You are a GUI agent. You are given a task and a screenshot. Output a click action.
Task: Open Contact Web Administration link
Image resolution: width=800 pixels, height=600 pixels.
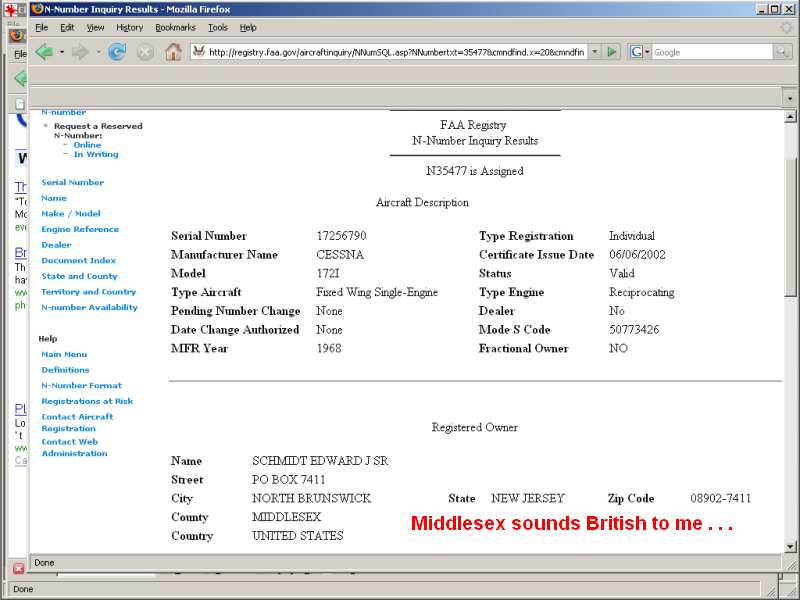tap(74, 447)
